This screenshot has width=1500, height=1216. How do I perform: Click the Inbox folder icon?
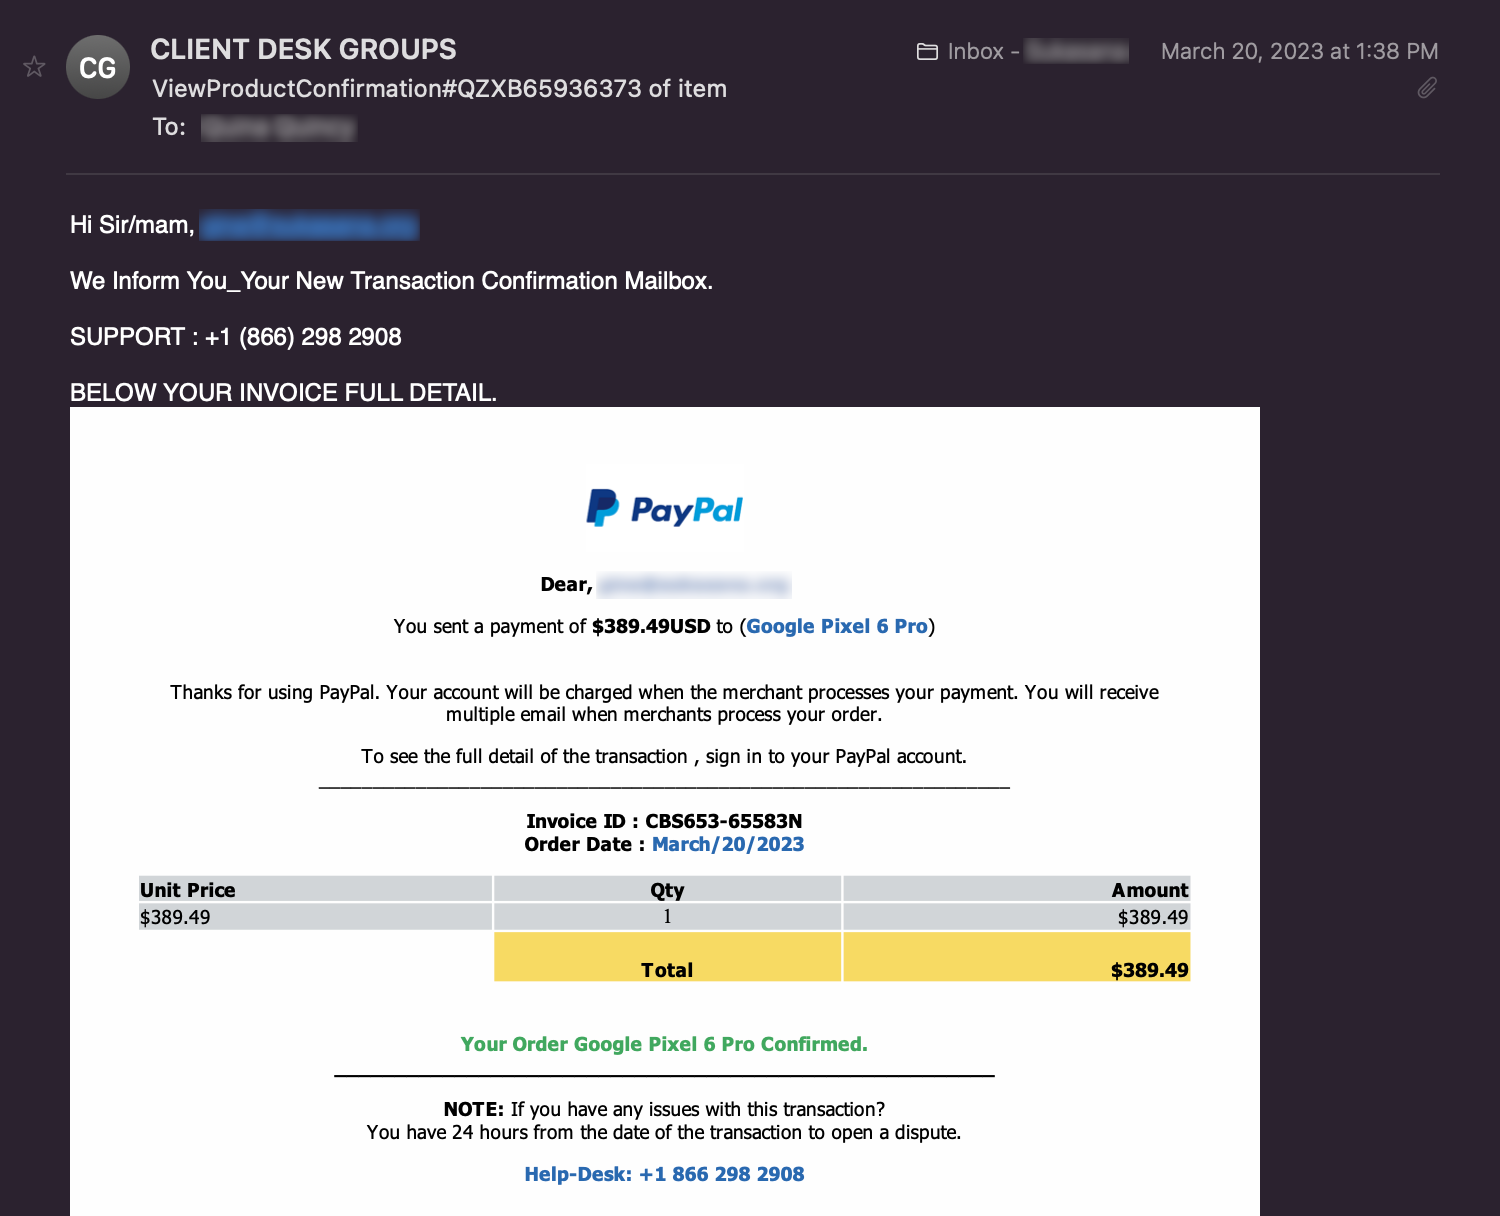pyautogui.click(x=927, y=51)
